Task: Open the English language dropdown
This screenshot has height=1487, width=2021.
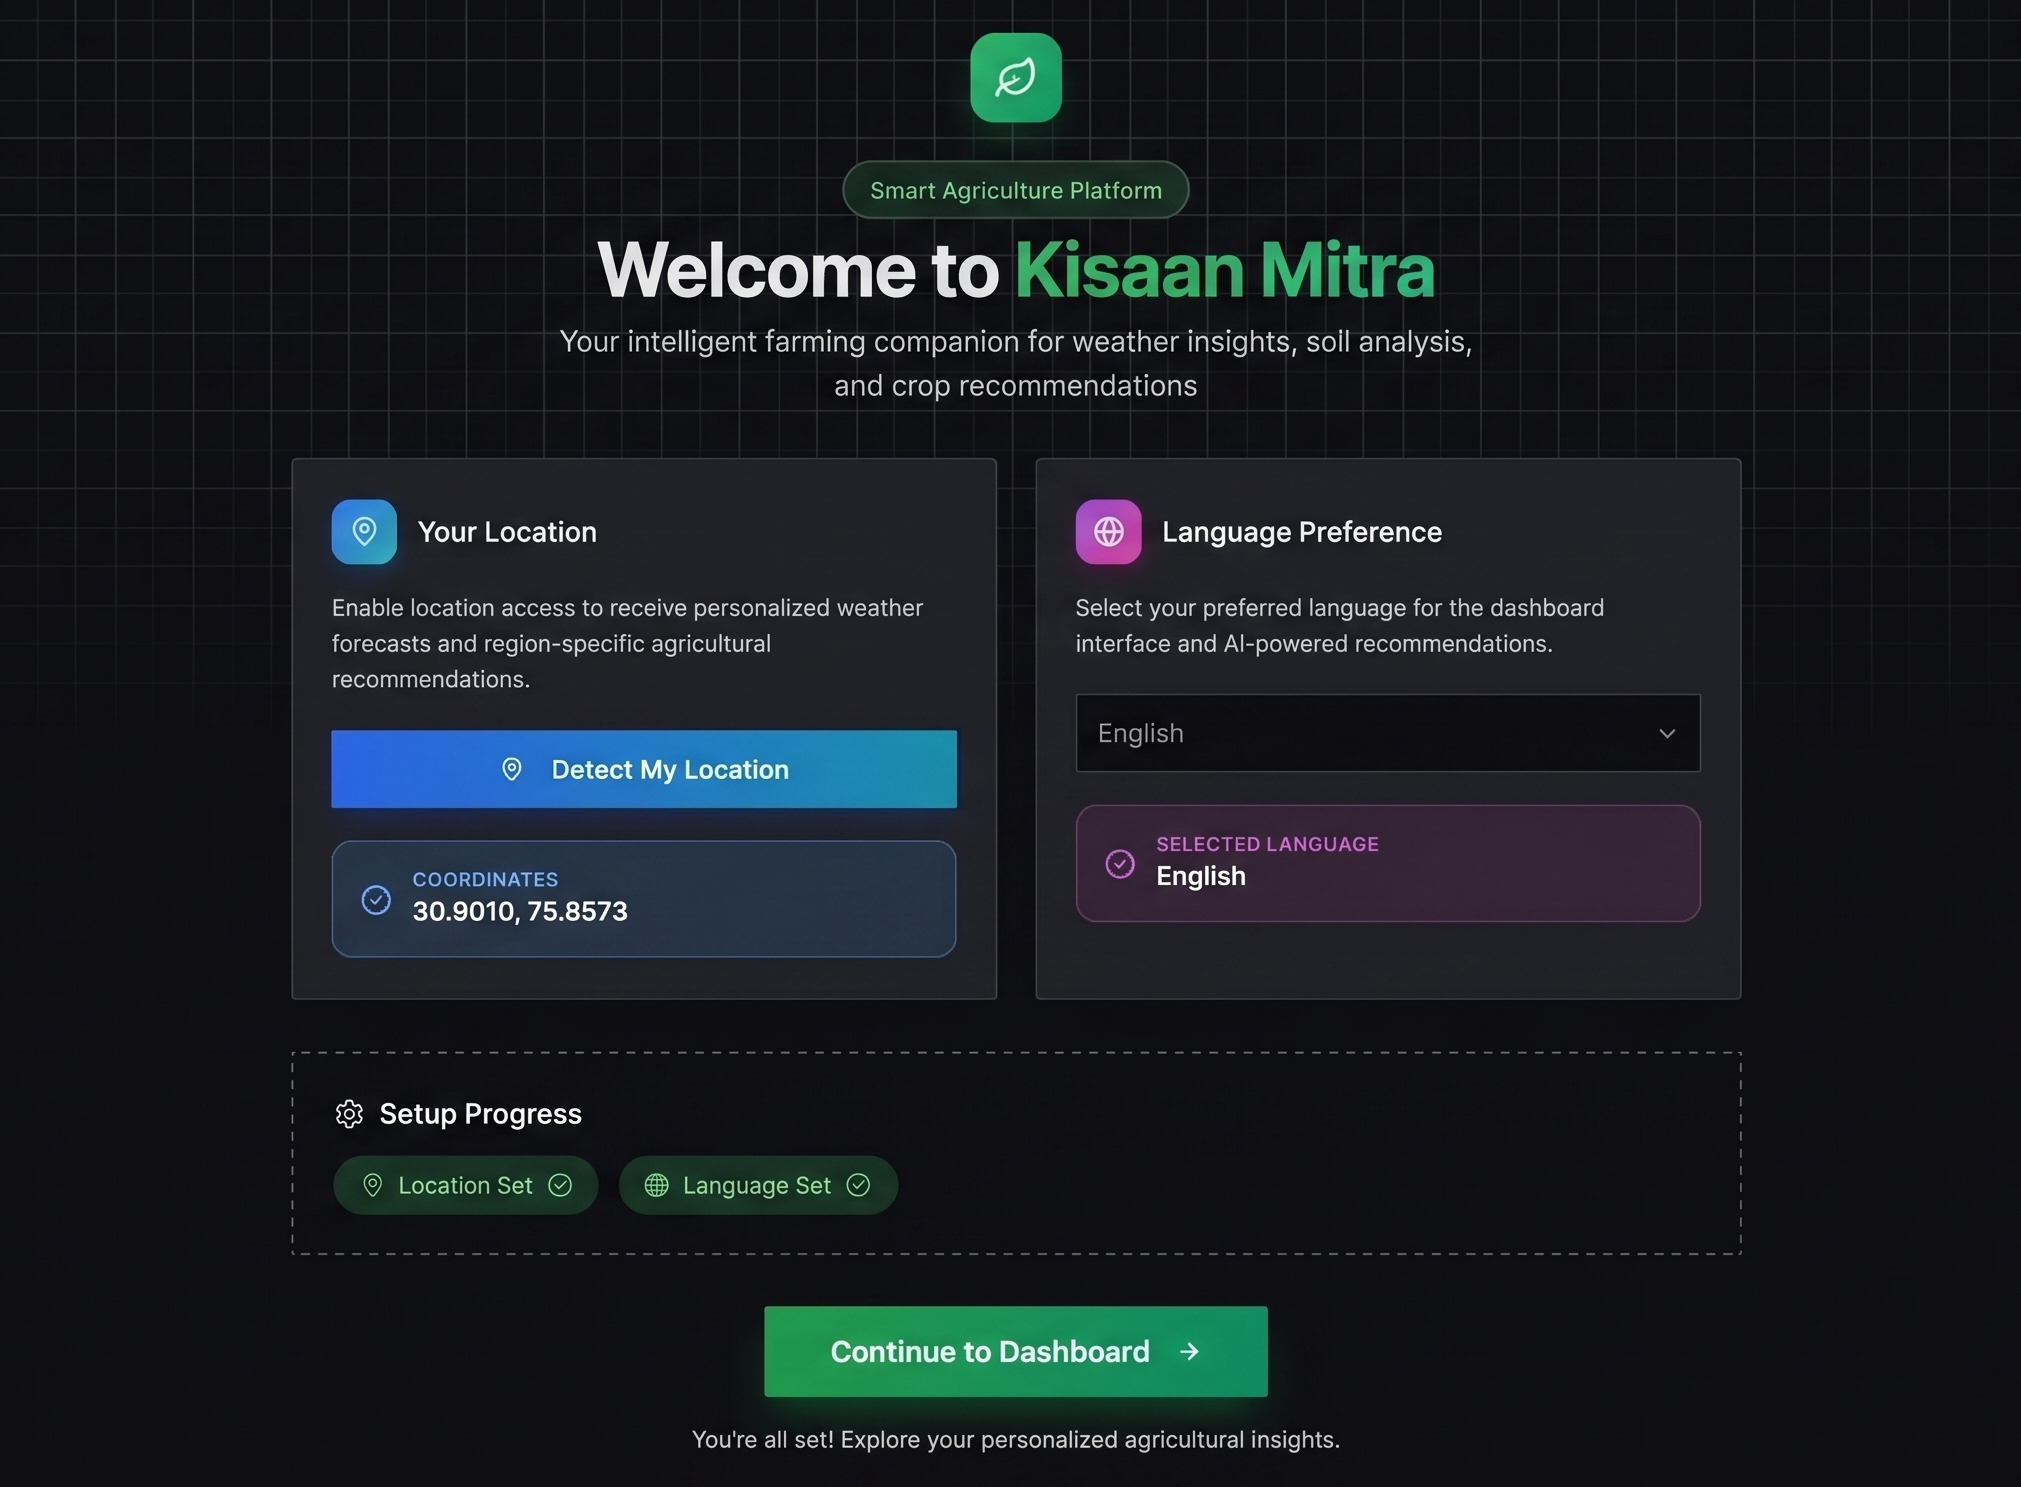Action: (1388, 733)
